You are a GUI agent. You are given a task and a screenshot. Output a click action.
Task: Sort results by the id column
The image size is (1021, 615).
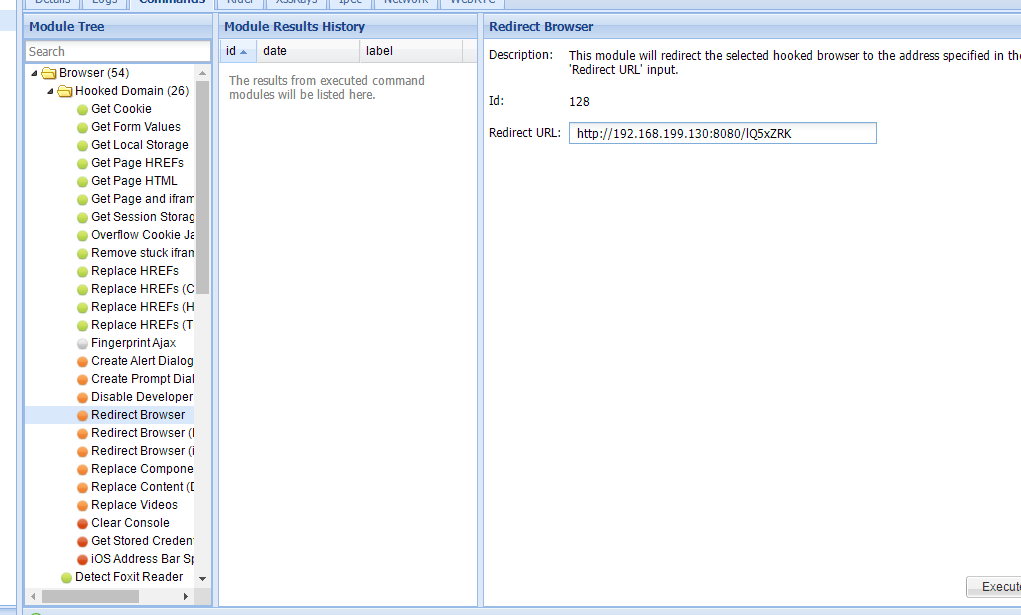pos(238,51)
